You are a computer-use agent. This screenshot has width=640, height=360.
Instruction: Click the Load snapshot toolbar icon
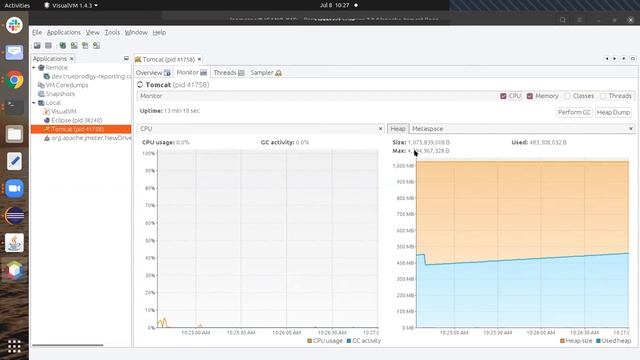tap(37, 45)
